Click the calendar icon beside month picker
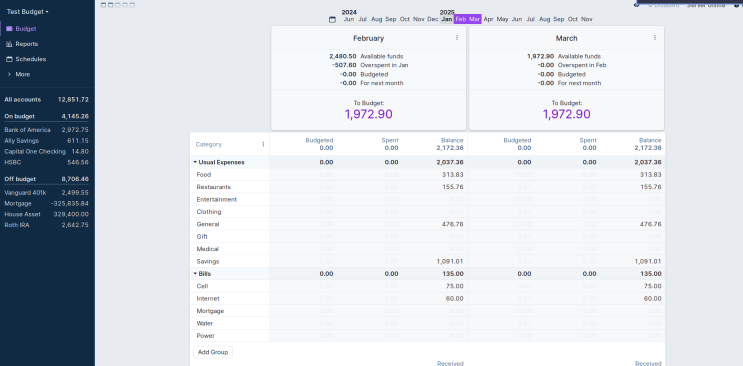This screenshot has height=366, width=743. click(x=333, y=19)
